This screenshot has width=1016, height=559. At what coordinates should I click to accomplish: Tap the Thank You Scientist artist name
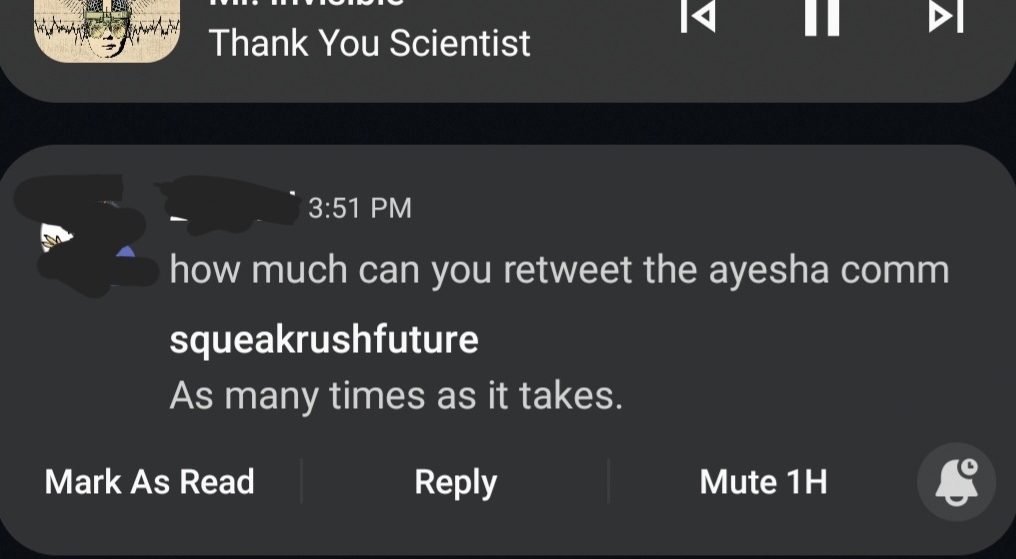pyautogui.click(x=369, y=44)
